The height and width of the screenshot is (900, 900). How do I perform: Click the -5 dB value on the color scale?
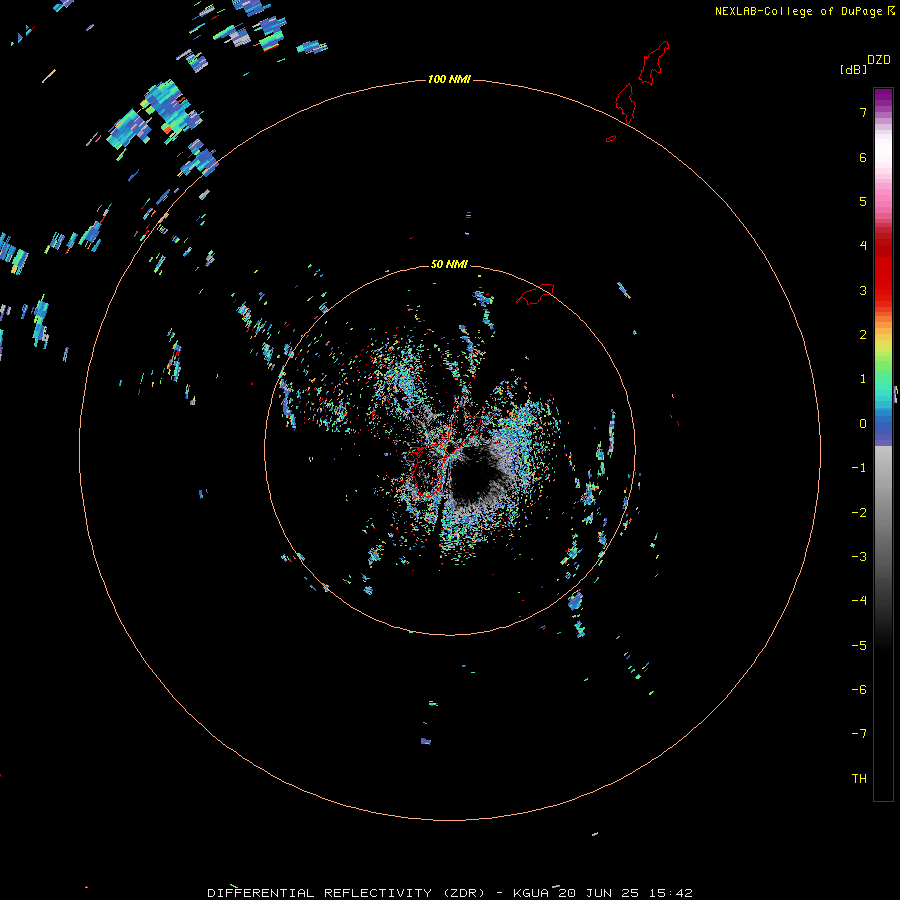coord(859,646)
